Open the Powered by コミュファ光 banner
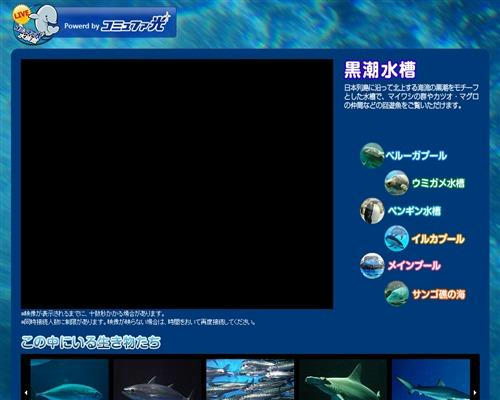The image size is (500, 400). pyautogui.click(x=117, y=23)
